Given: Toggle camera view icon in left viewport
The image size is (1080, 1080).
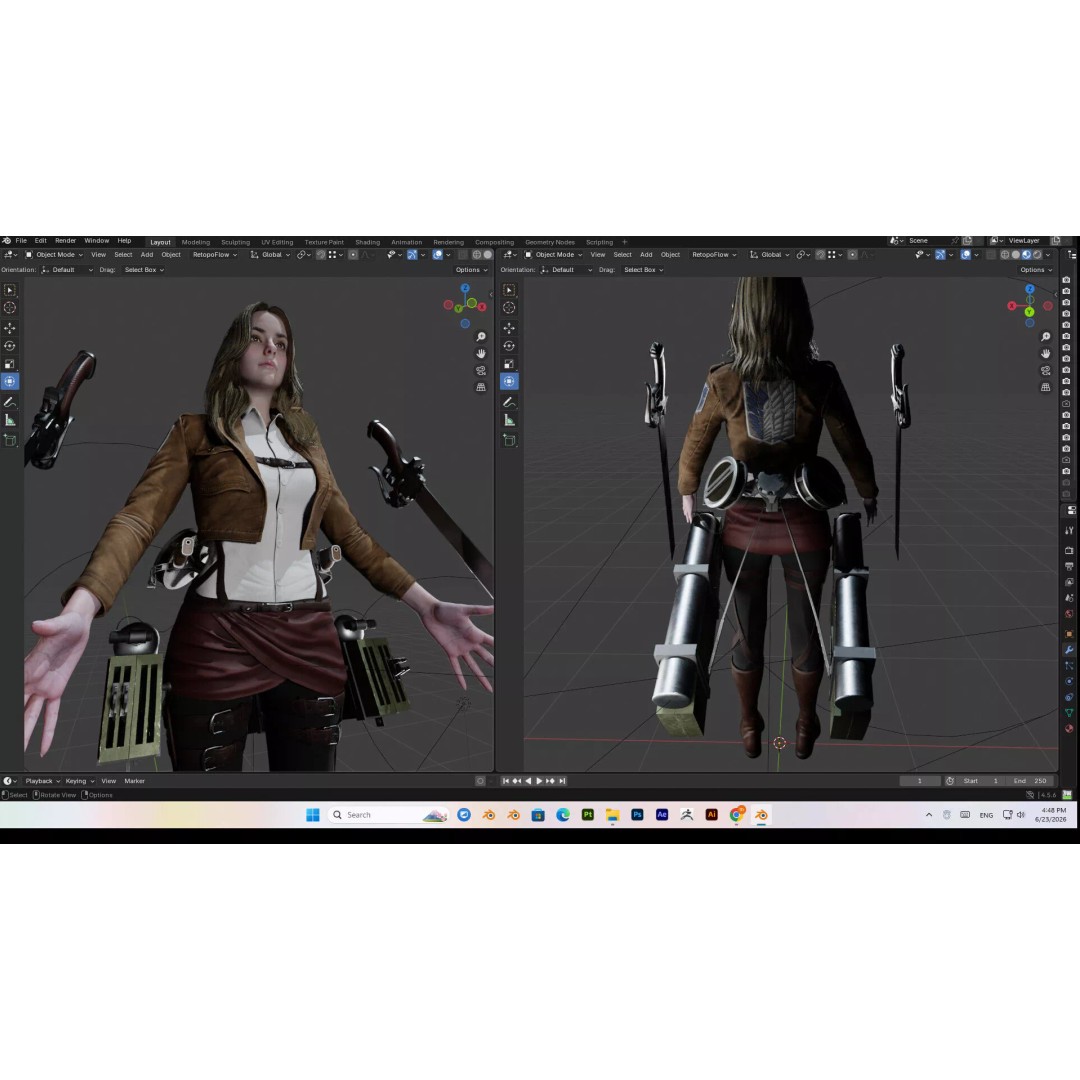Looking at the screenshot, I should pyautogui.click(x=481, y=371).
